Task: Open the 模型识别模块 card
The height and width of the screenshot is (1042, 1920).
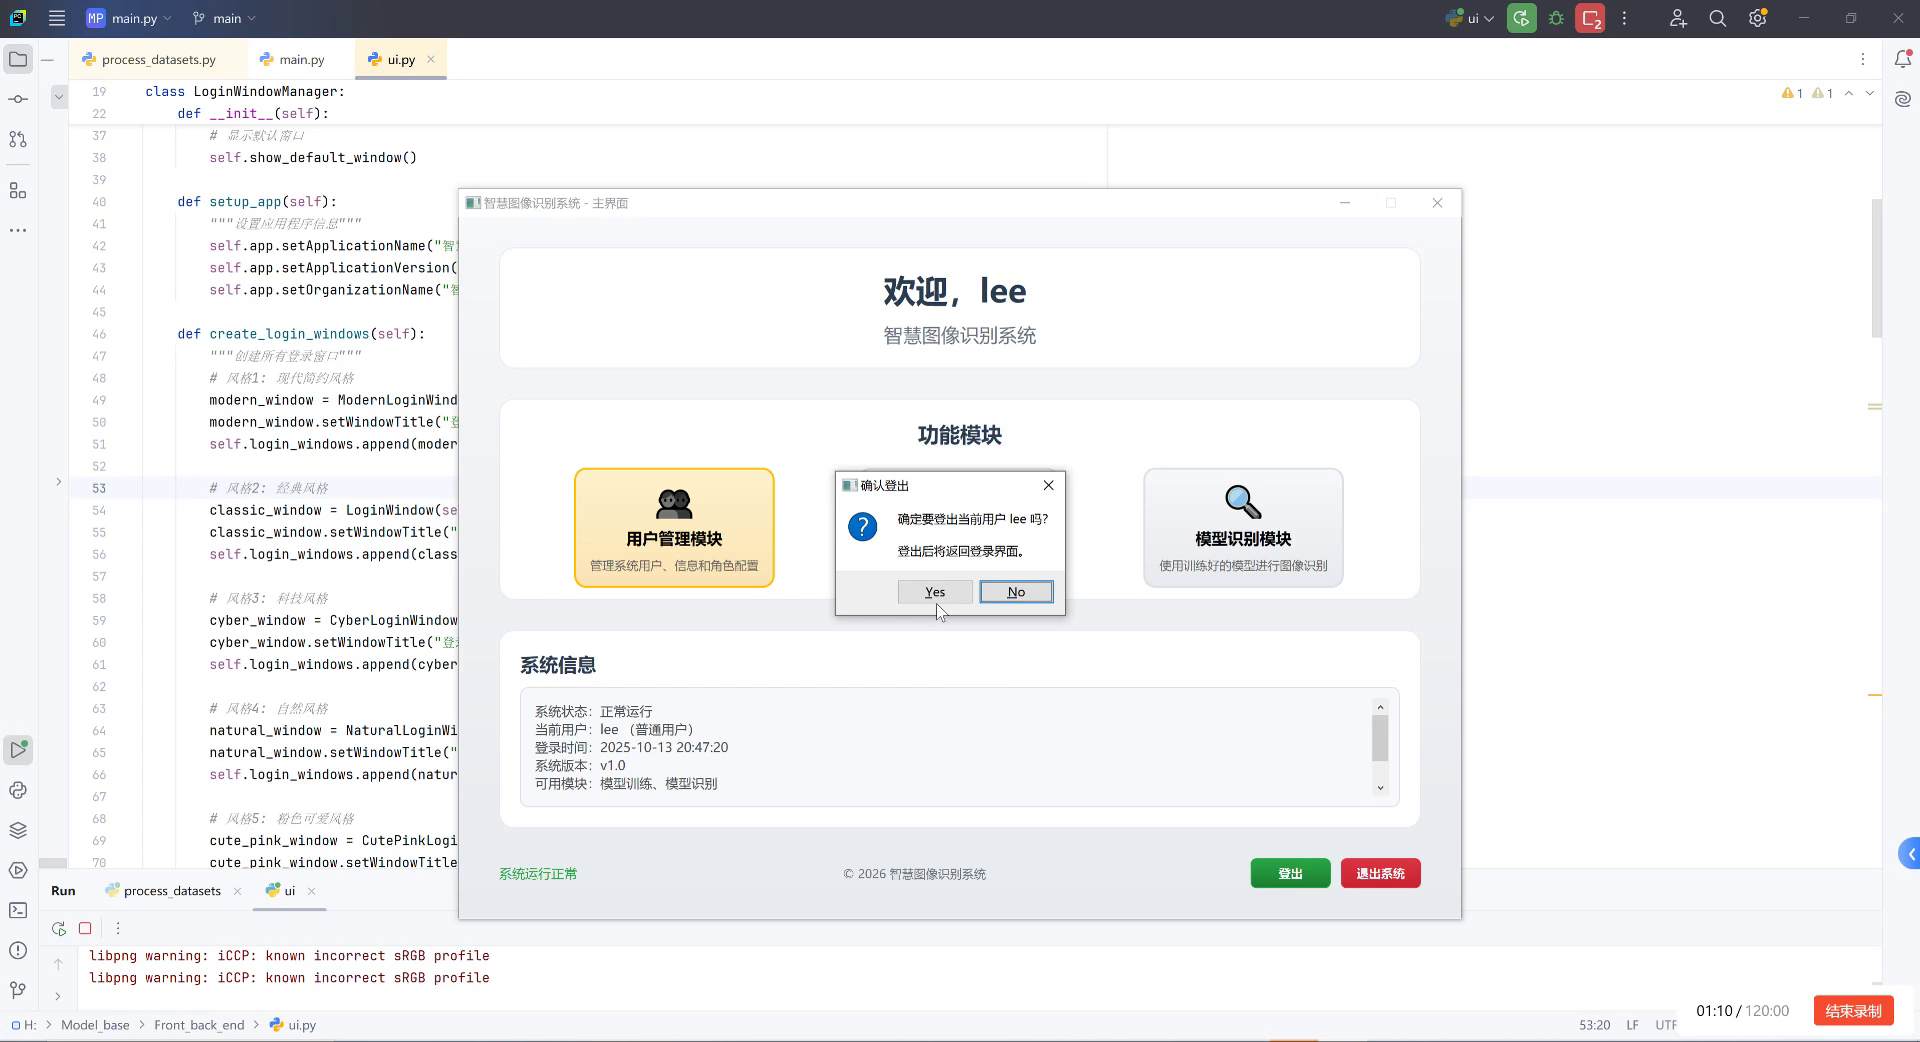Action: click(x=1243, y=528)
